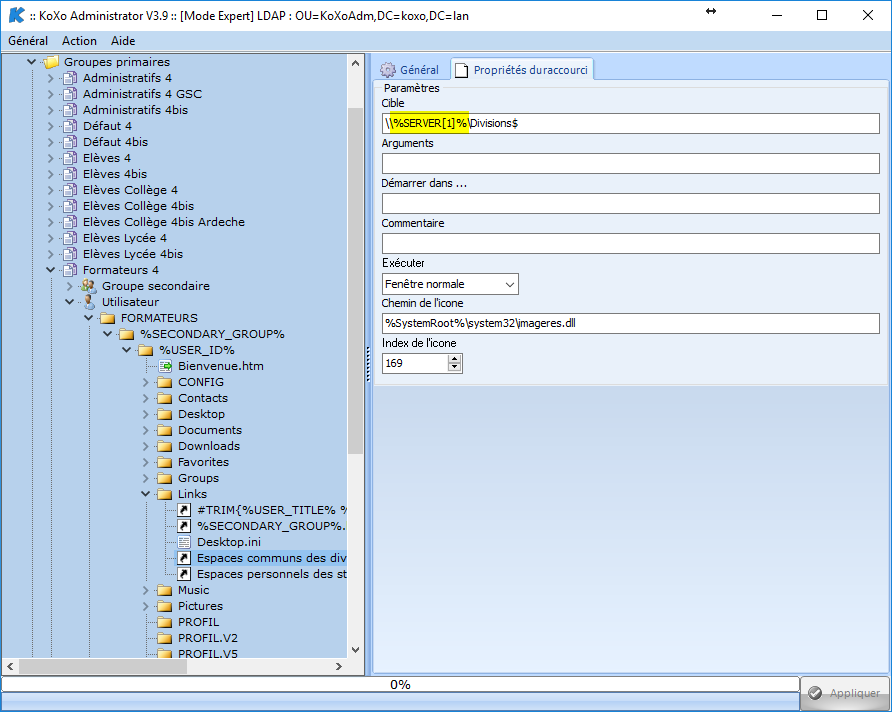Click the Groupe secondaire people icon
This screenshot has width=892, height=712.
pos(89,286)
